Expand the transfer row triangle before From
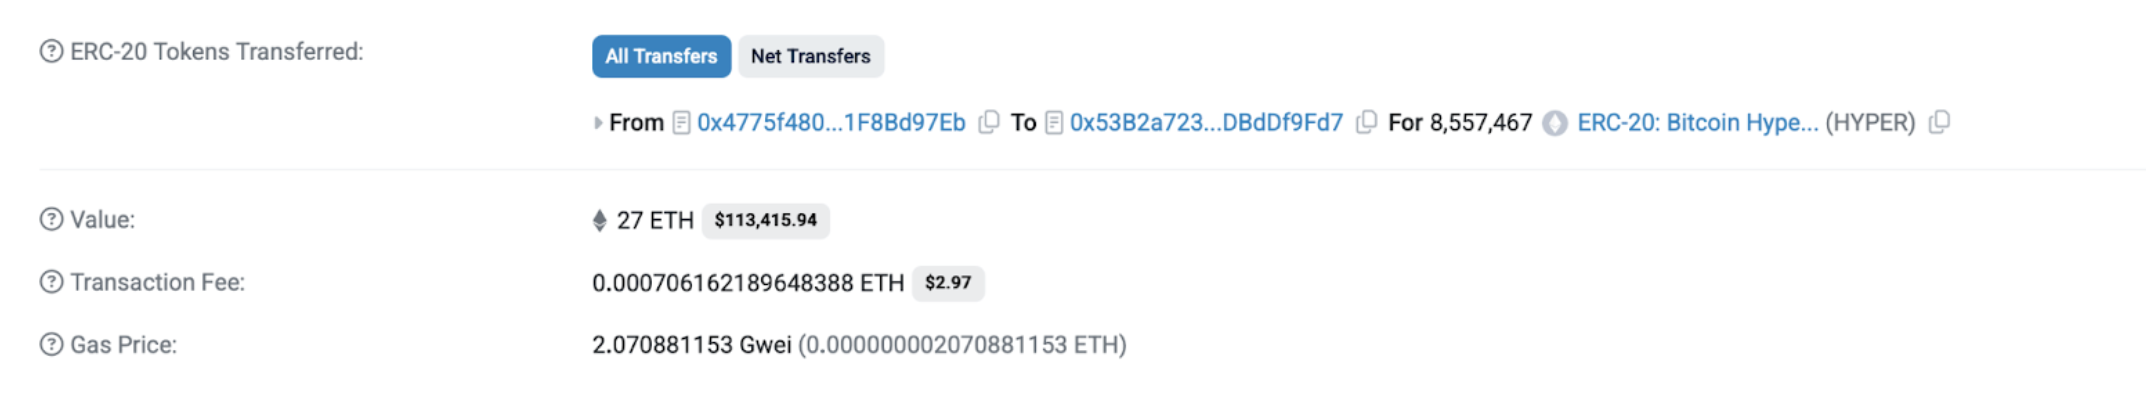 [598, 123]
